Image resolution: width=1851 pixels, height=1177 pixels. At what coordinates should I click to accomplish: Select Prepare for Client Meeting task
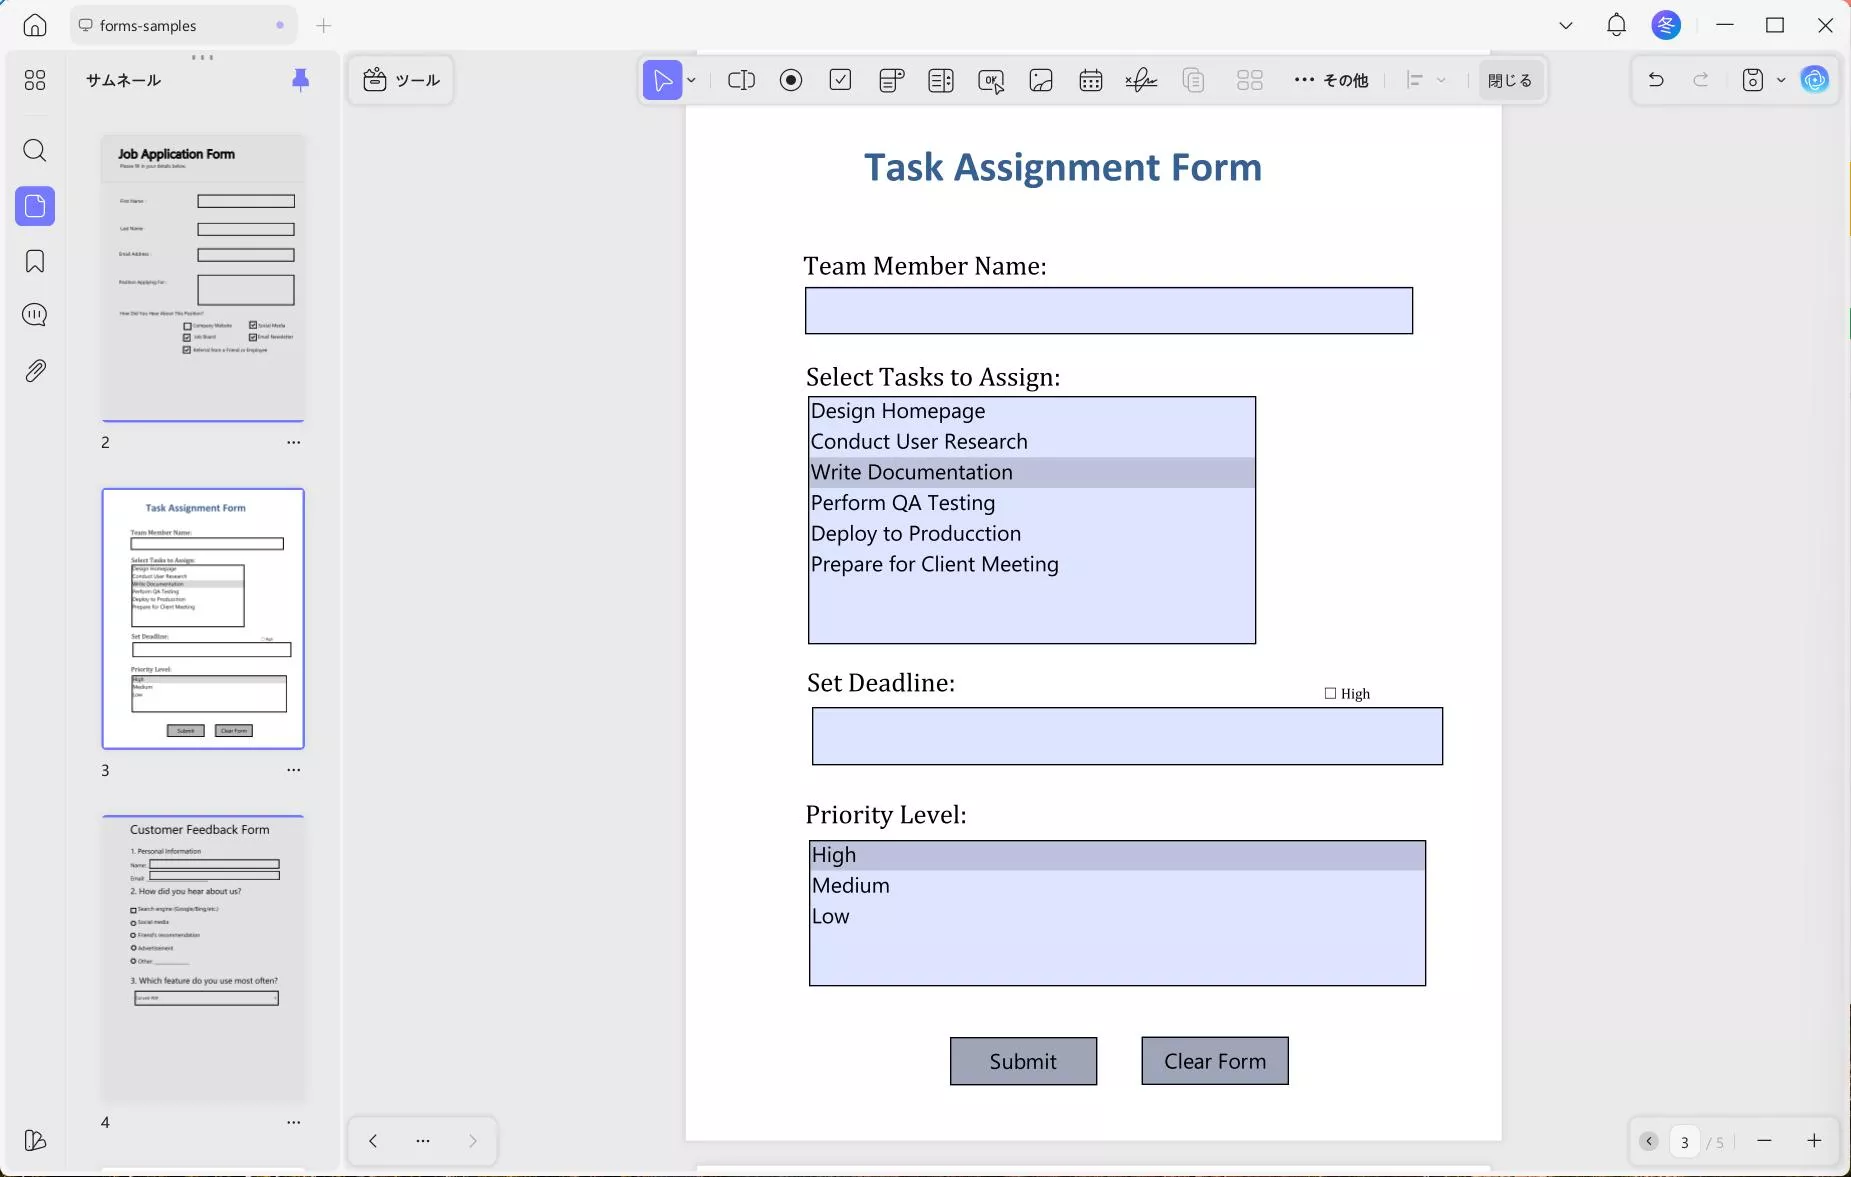pyautogui.click(x=1032, y=565)
